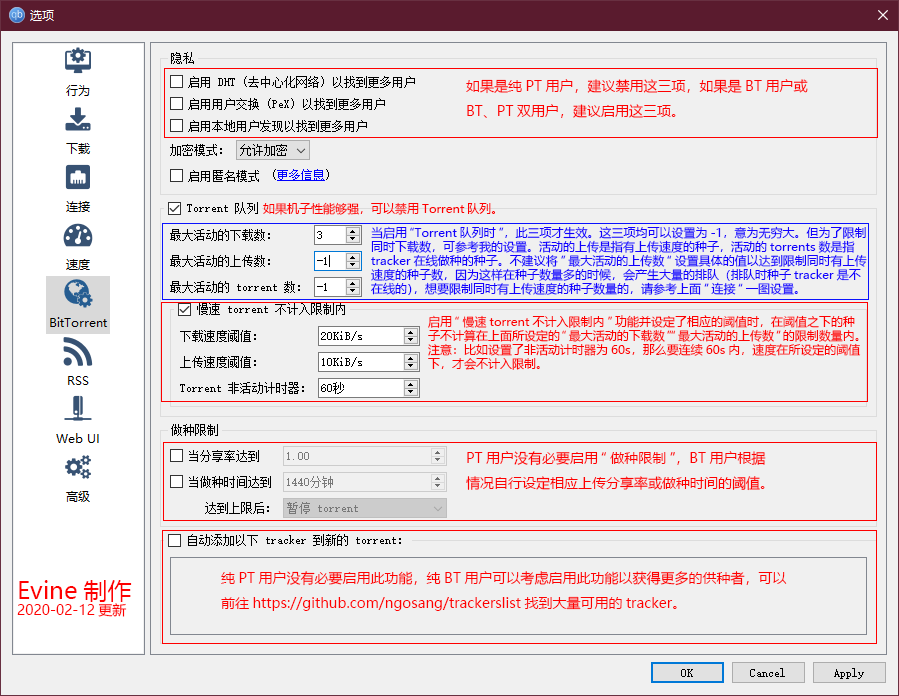Decrease 上传速度阈值 with down arrow

click(411, 366)
